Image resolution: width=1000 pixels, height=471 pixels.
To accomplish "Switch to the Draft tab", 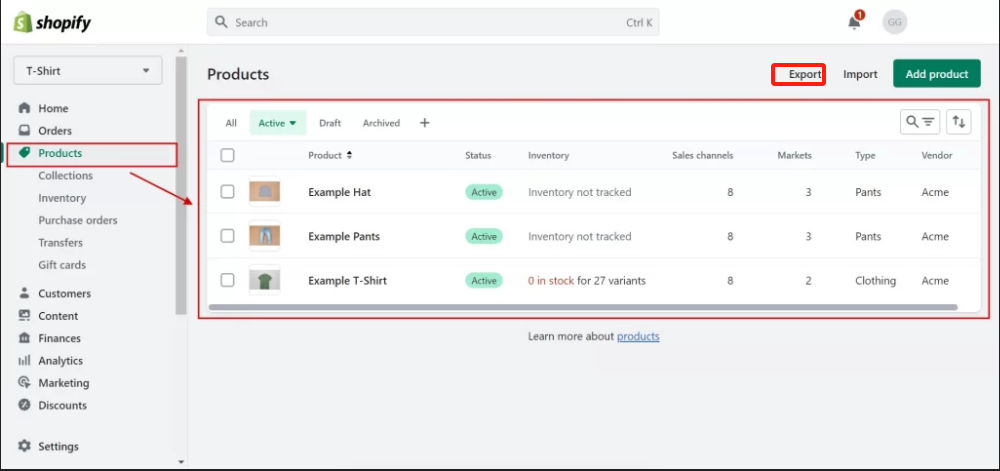I will (330, 123).
